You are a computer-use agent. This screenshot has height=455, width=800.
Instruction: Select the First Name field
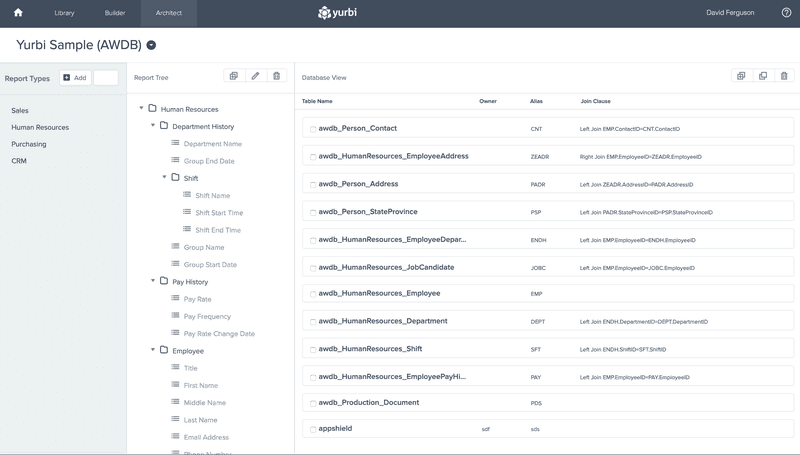[x=201, y=385]
